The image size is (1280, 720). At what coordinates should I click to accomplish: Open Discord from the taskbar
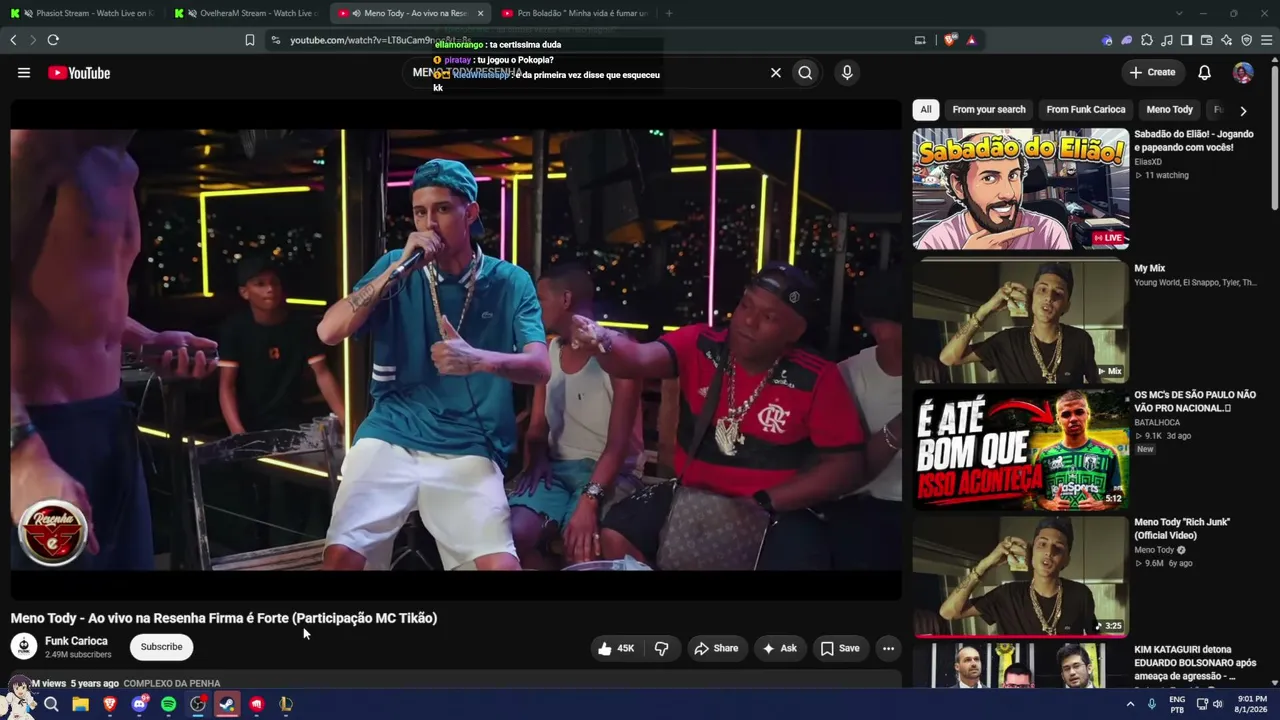(139, 704)
